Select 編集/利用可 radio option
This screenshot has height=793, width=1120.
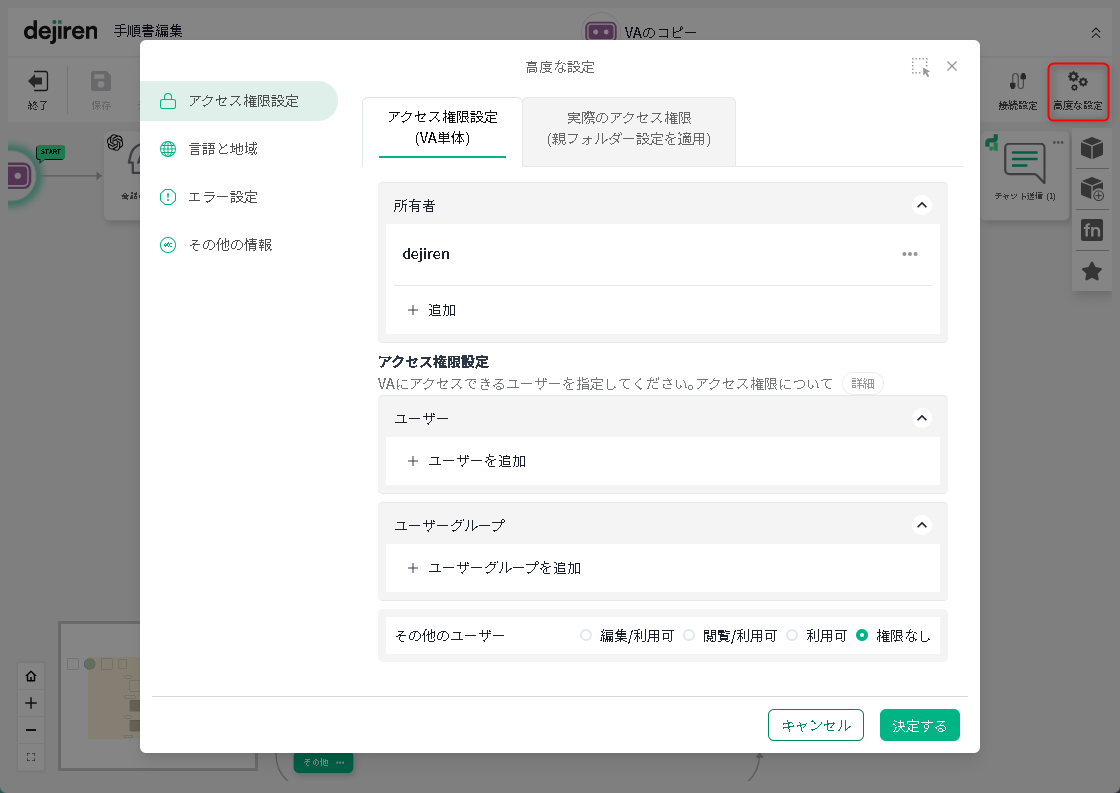586,635
